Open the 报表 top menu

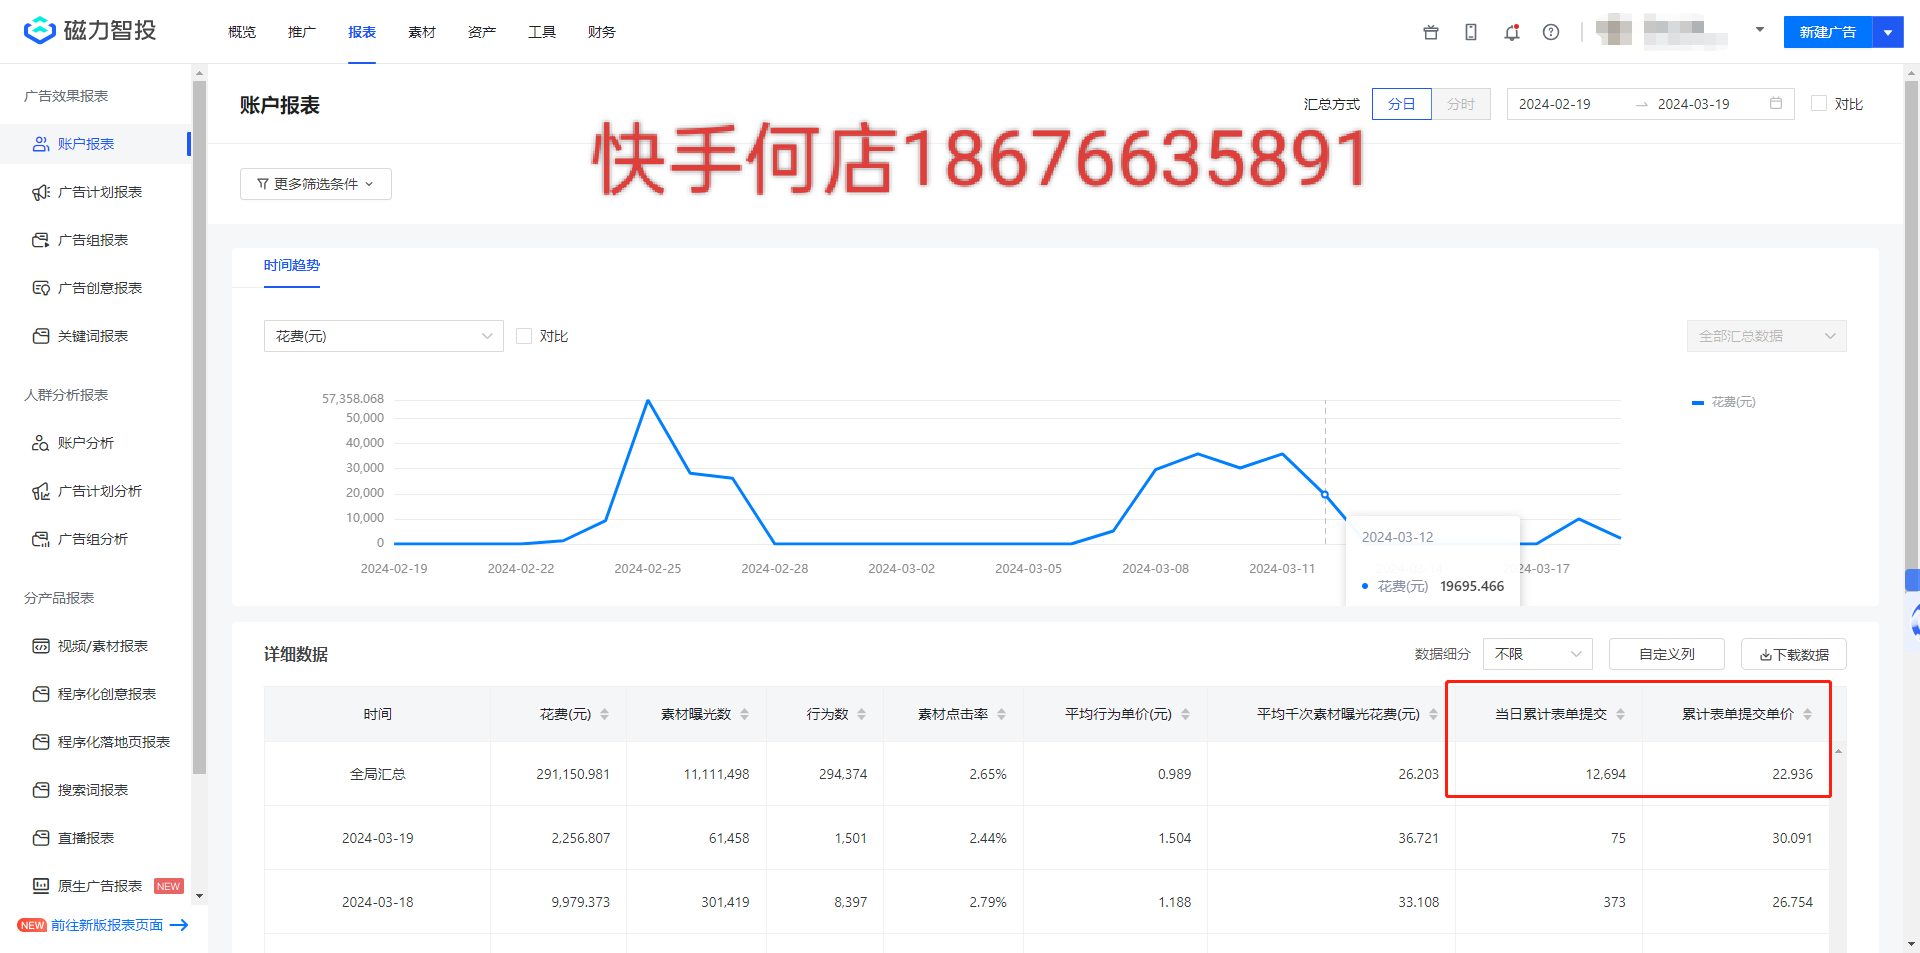[x=362, y=32]
